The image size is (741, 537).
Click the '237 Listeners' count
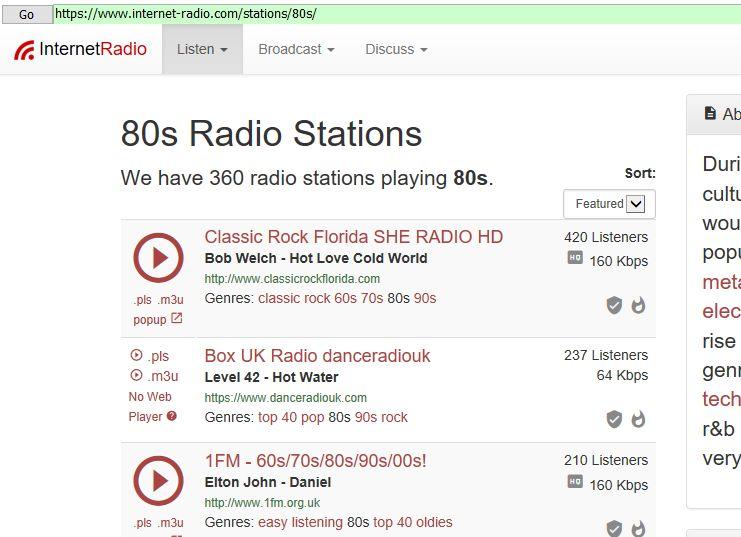click(x=606, y=355)
